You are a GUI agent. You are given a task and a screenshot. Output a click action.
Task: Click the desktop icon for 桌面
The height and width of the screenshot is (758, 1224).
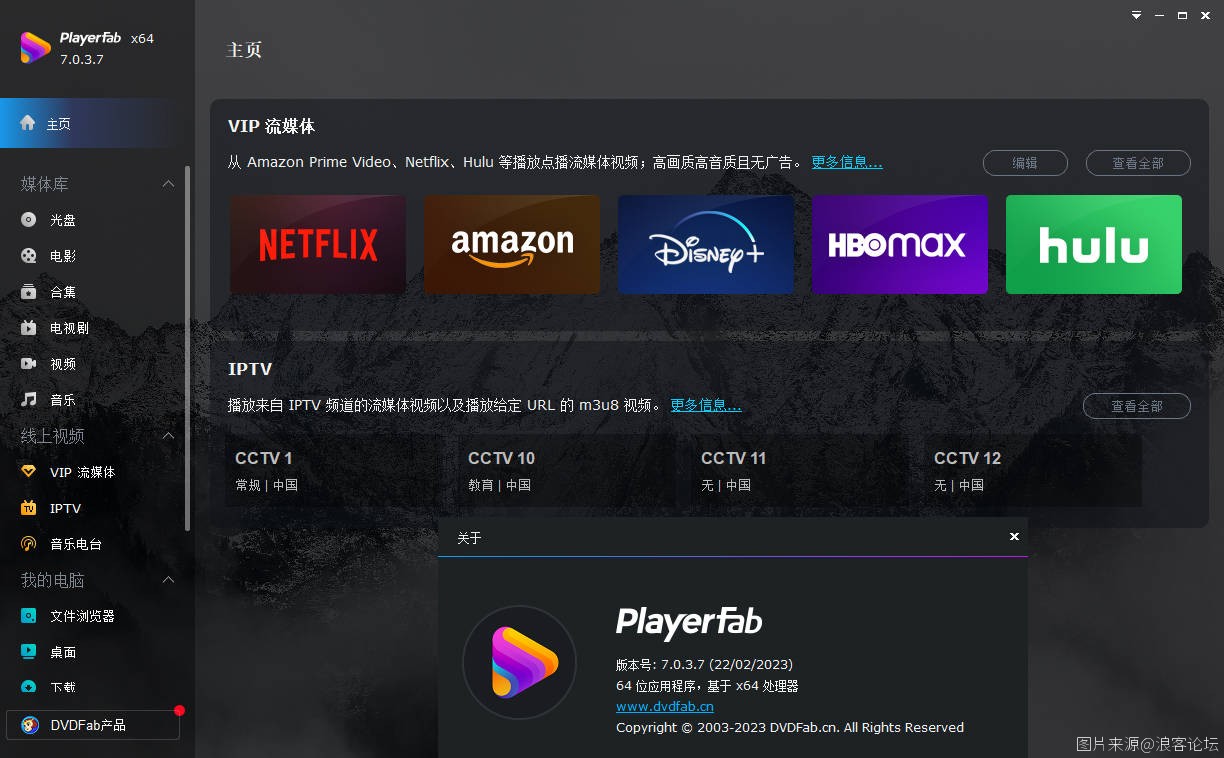(29, 652)
